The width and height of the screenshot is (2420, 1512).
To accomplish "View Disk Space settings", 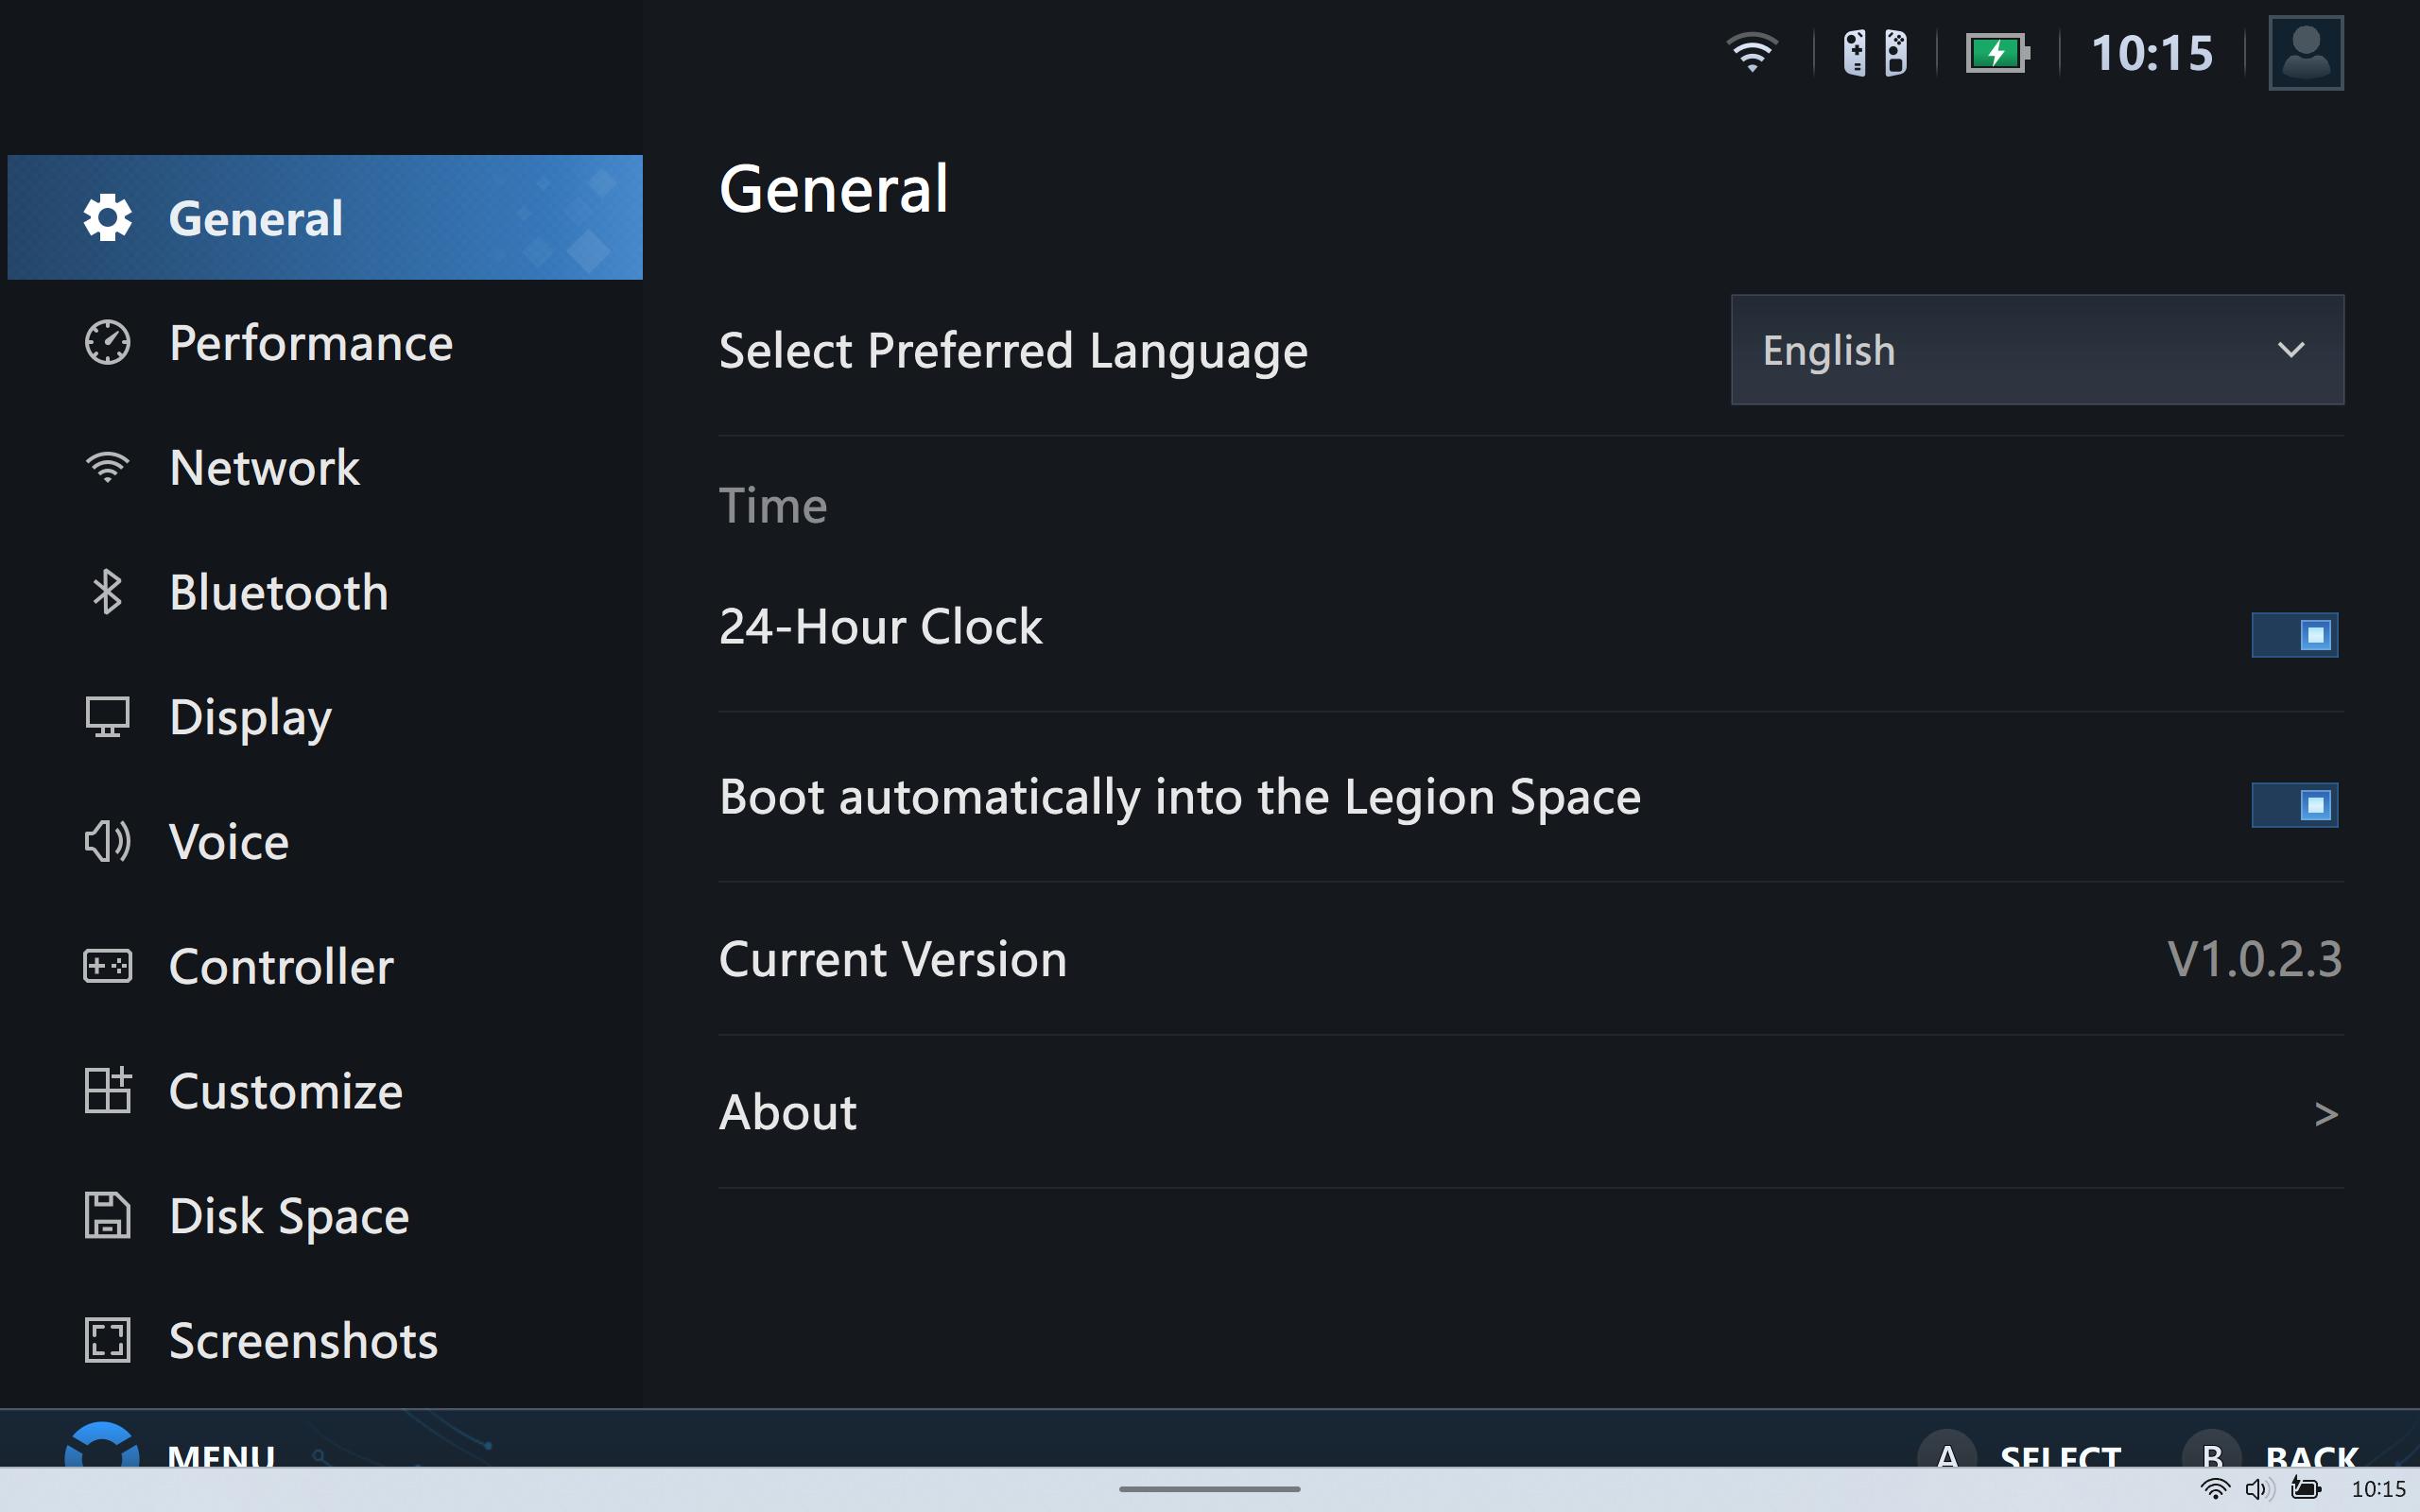I will pyautogui.click(x=325, y=1215).
